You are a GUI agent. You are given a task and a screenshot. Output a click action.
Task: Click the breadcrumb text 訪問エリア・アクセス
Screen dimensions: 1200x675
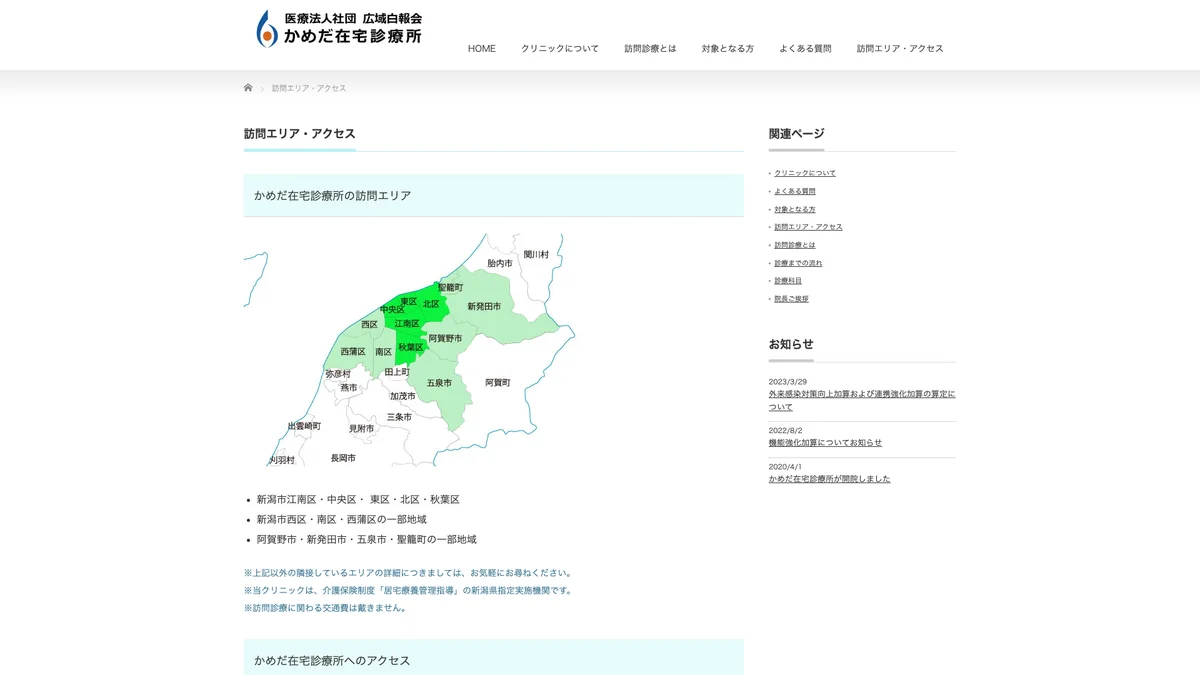(309, 88)
